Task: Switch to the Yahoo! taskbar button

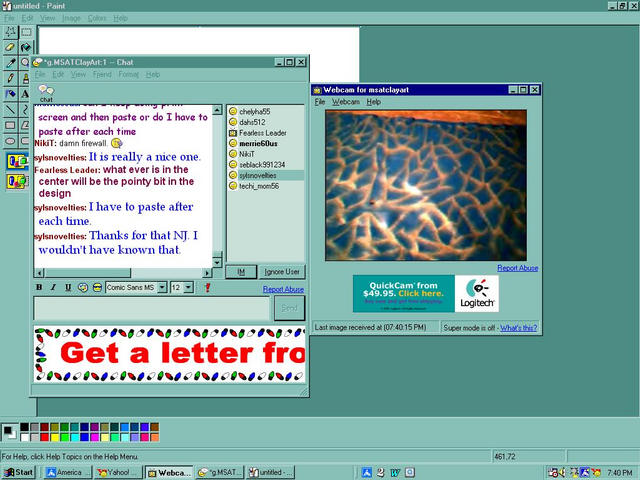Action: (118, 473)
